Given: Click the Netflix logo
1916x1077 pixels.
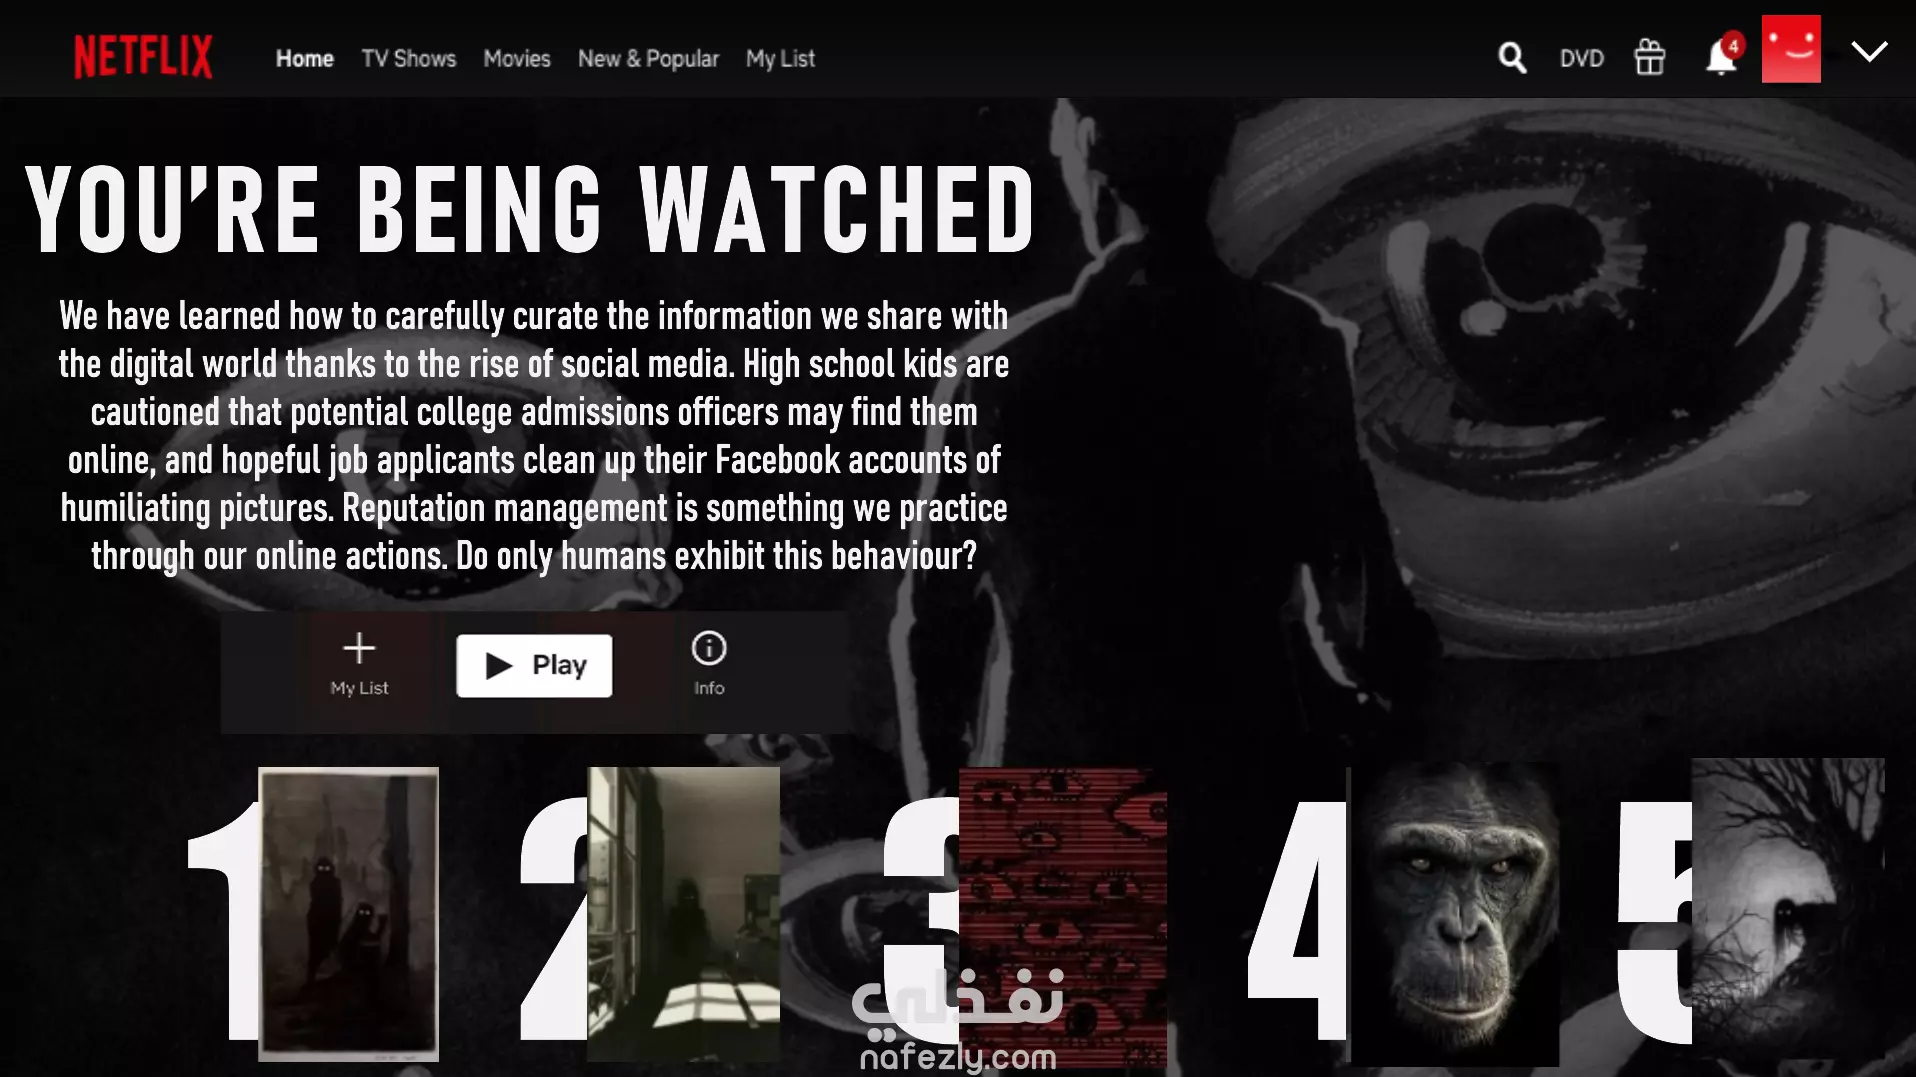Looking at the screenshot, I should [x=143, y=57].
